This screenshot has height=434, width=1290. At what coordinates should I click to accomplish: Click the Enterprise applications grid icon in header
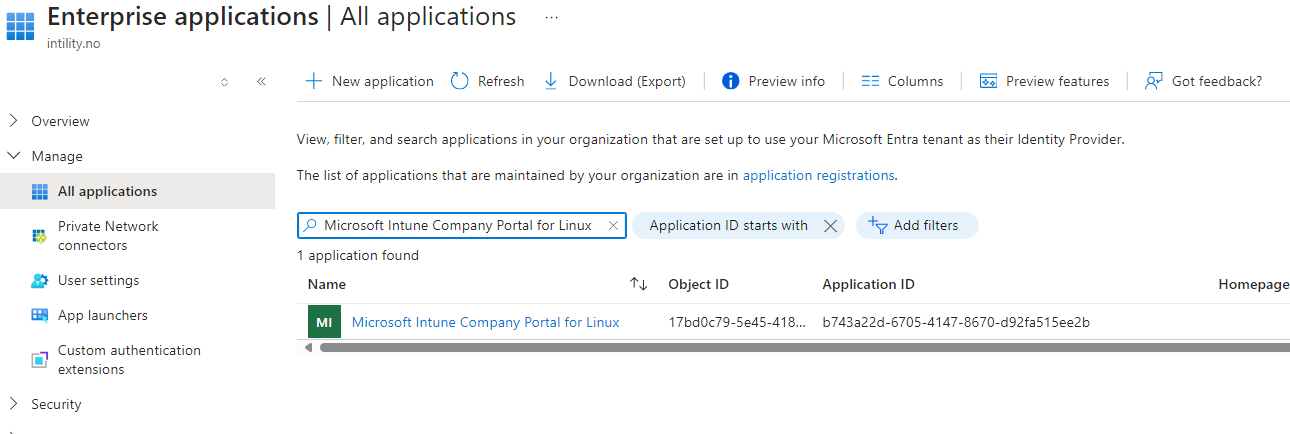pyautogui.click(x=20, y=25)
